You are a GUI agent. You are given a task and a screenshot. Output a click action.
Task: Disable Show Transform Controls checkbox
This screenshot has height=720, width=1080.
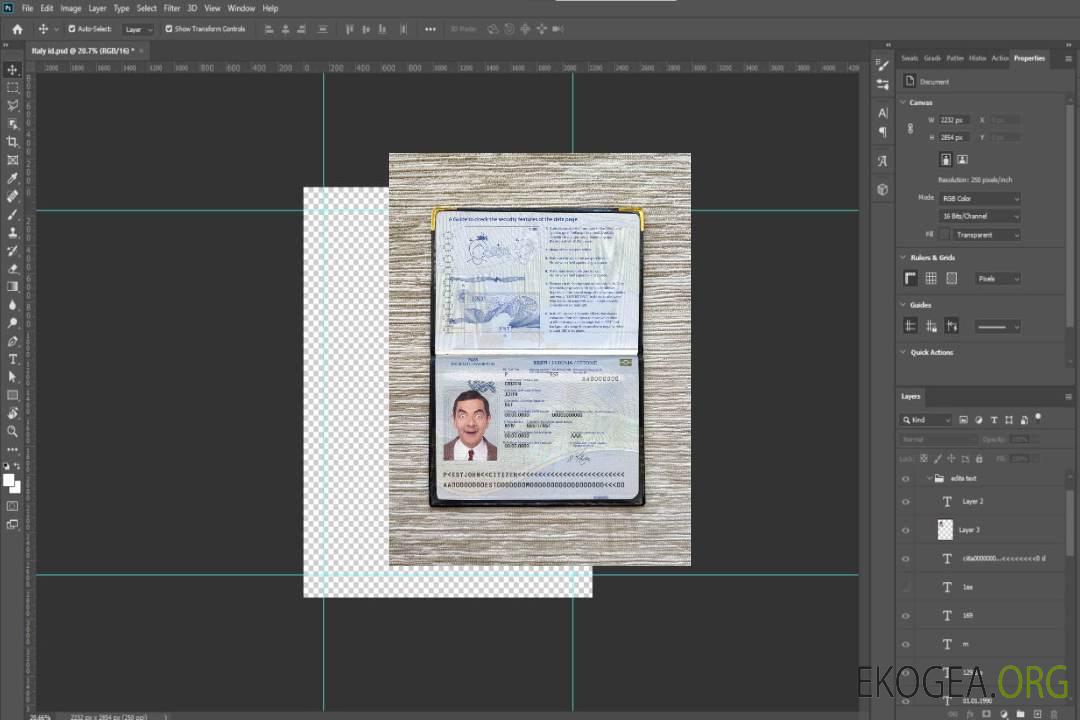pos(169,29)
